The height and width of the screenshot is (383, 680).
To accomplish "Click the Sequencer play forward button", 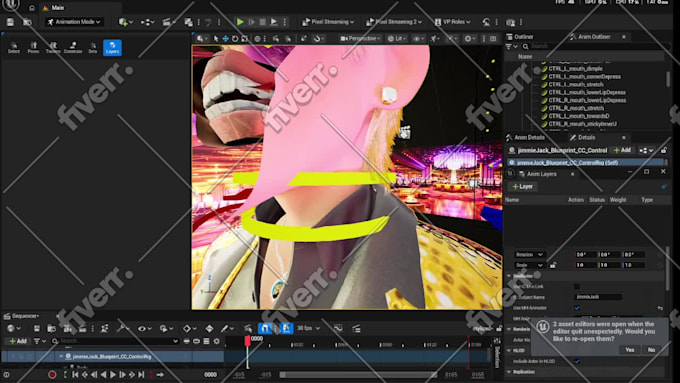I will pyautogui.click(x=113, y=374).
